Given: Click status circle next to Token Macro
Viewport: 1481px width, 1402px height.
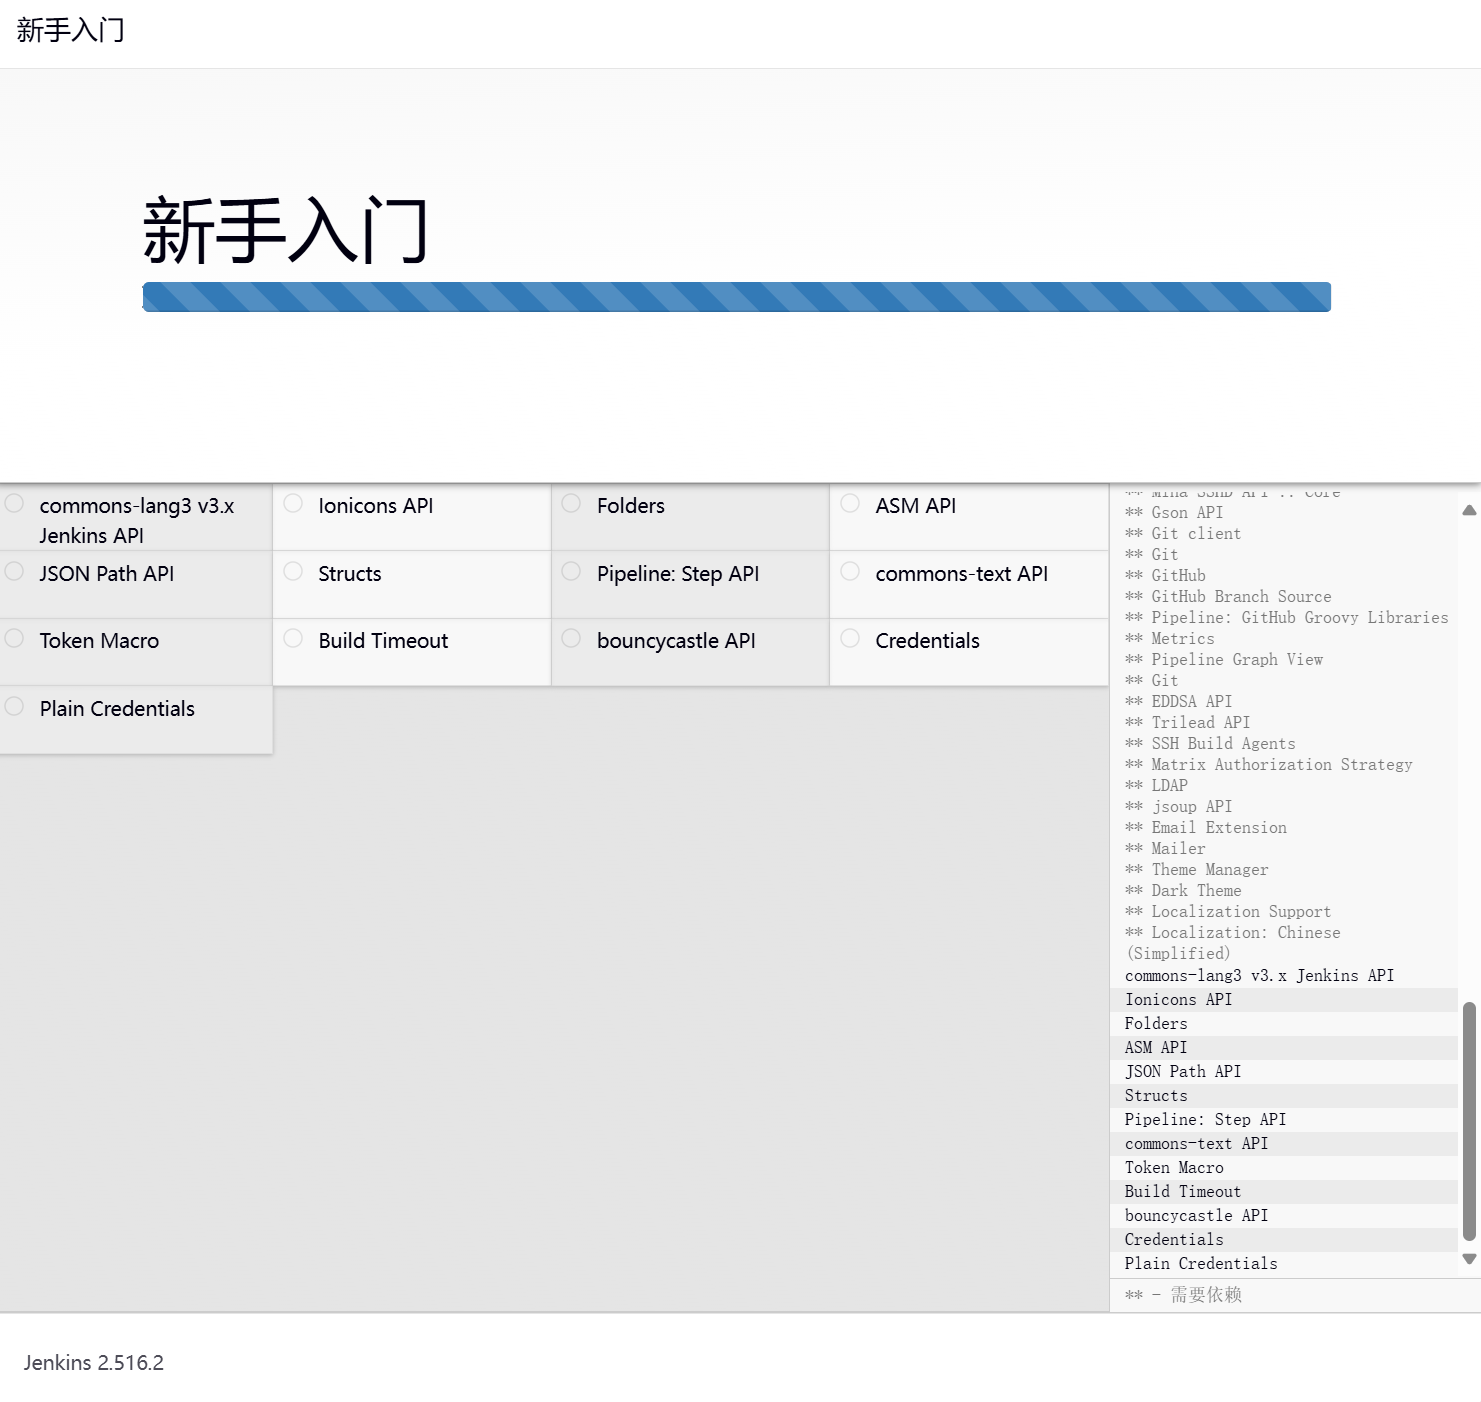Looking at the screenshot, I should click(x=14, y=638).
